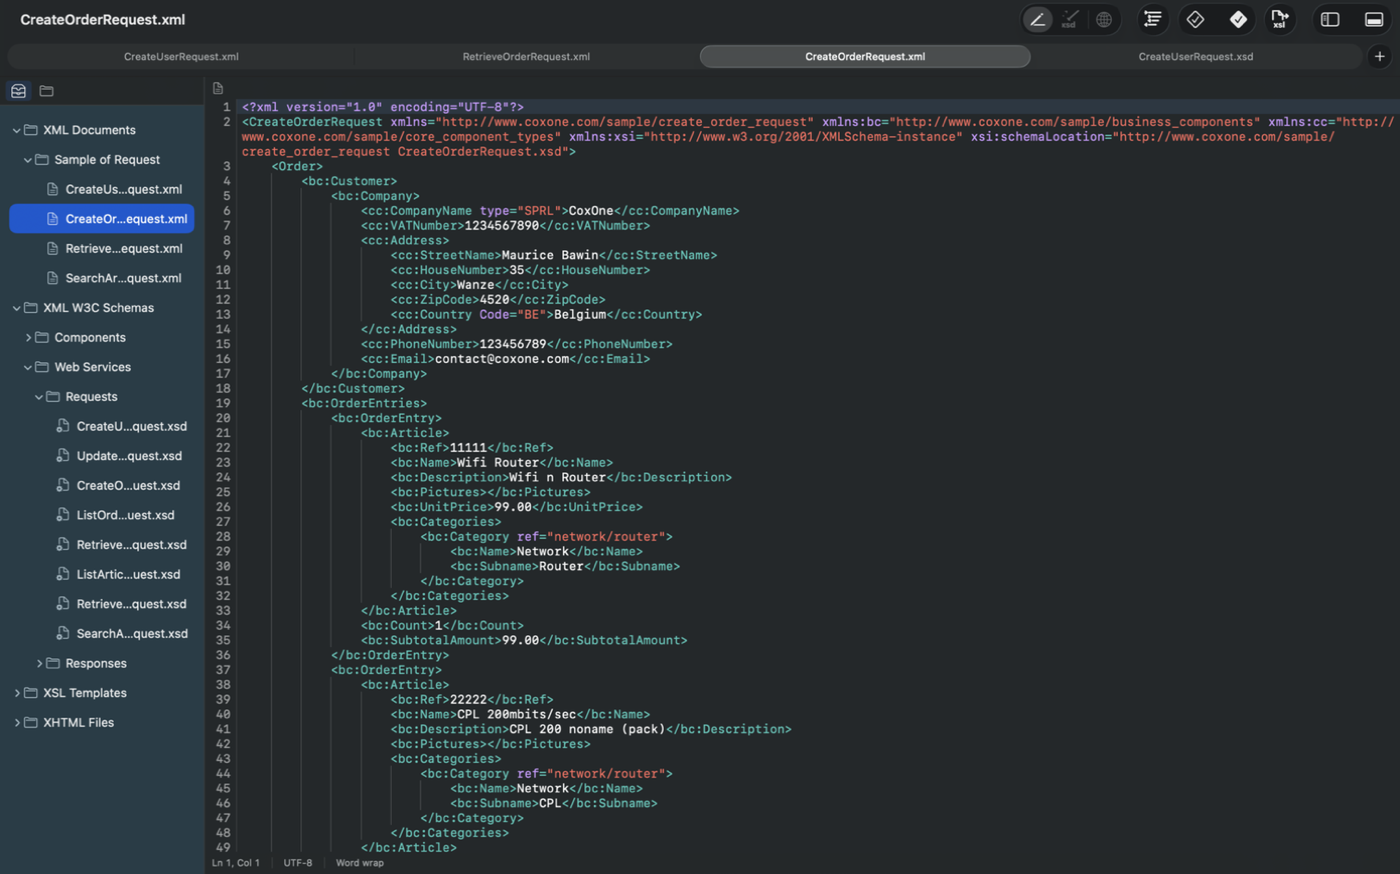Toggle the outlined diamond validation icon
The image size is (1400, 874).
pyautogui.click(x=1195, y=19)
